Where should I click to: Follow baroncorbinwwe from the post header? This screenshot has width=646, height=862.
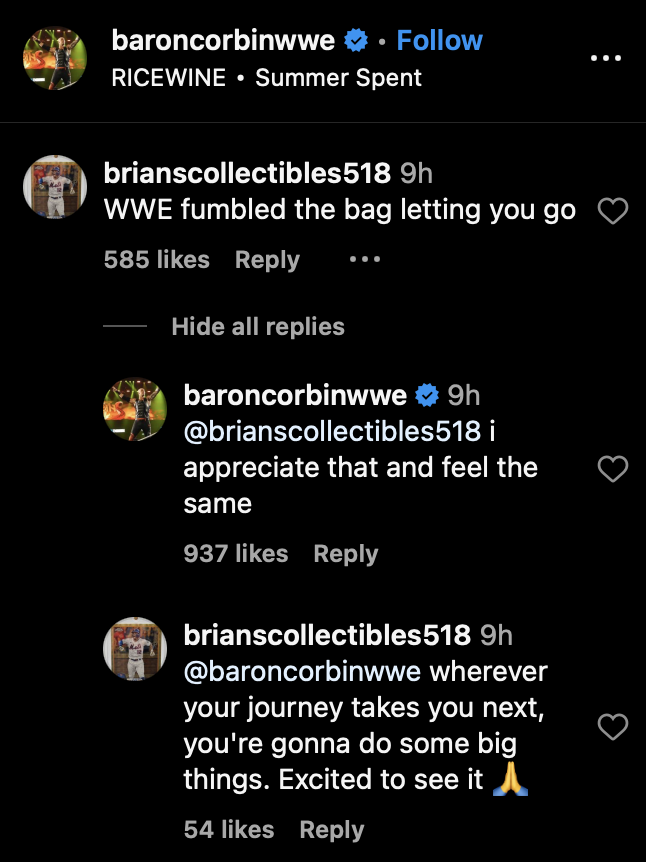point(439,41)
